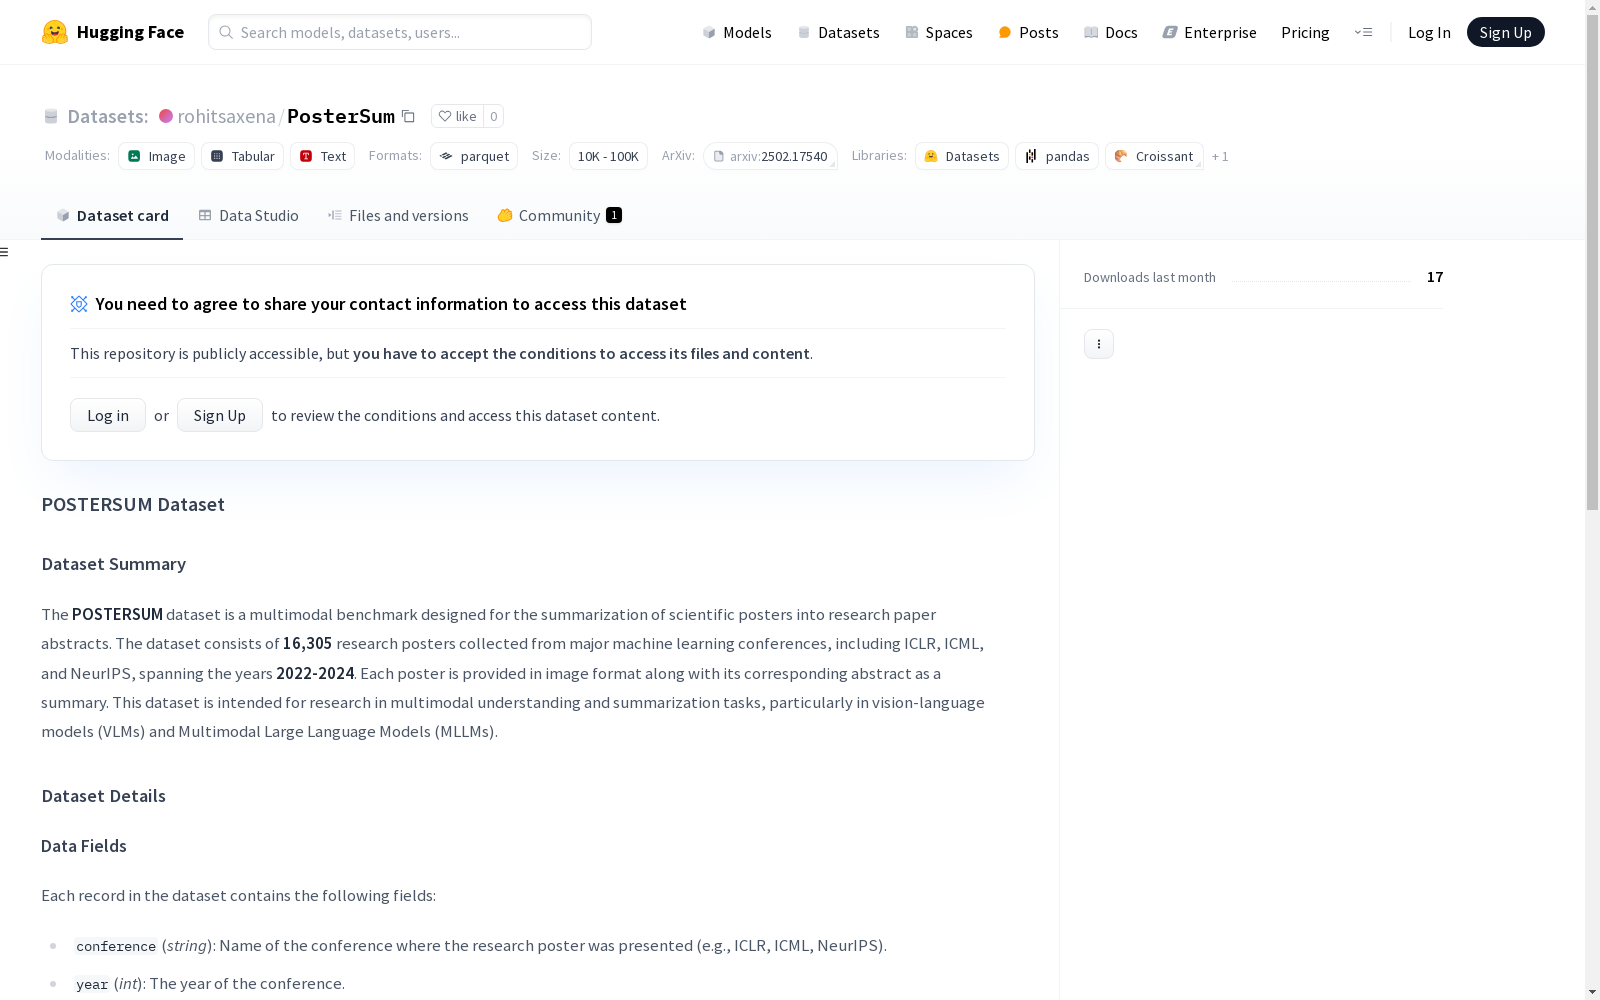The image size is (1600, 1000).
Task: Open Posts in the top navigation
Action: point(1028,32)
